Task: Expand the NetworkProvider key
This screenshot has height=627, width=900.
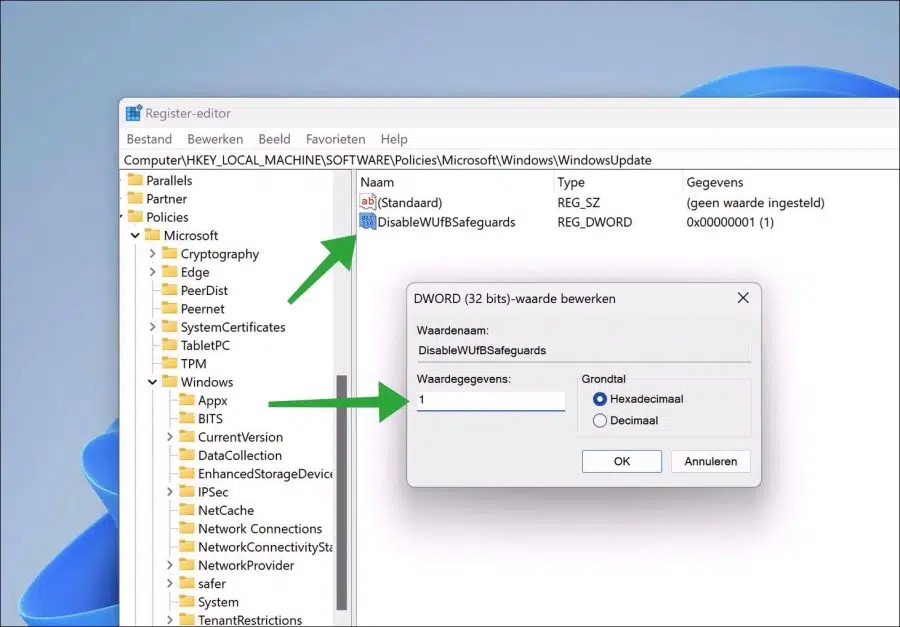Action: click(170, 566)
